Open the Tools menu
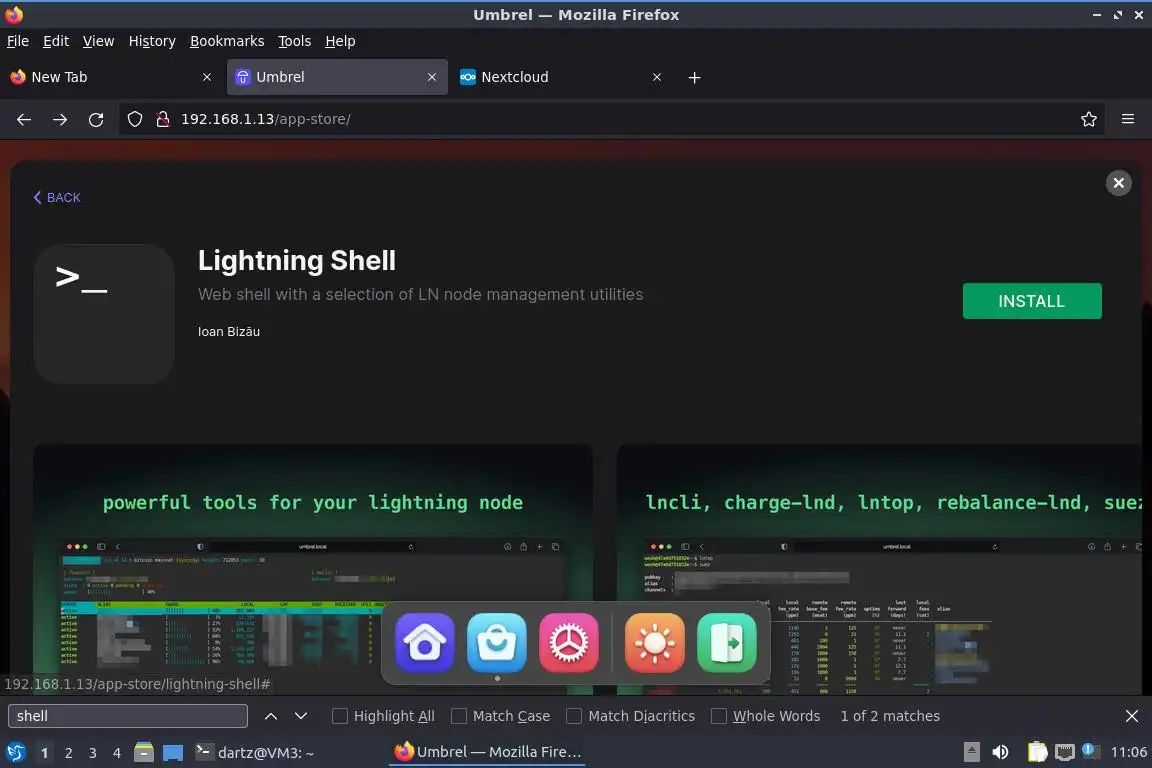 pos(295,41)
